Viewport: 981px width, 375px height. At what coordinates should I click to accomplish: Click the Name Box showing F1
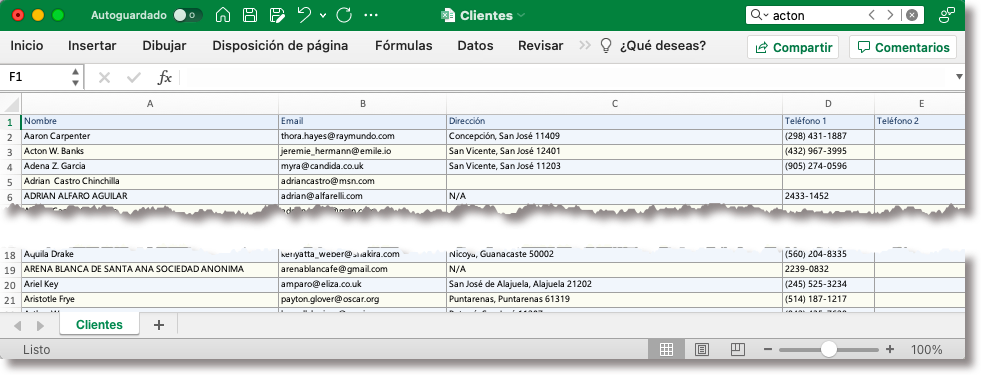click(35, 77)
